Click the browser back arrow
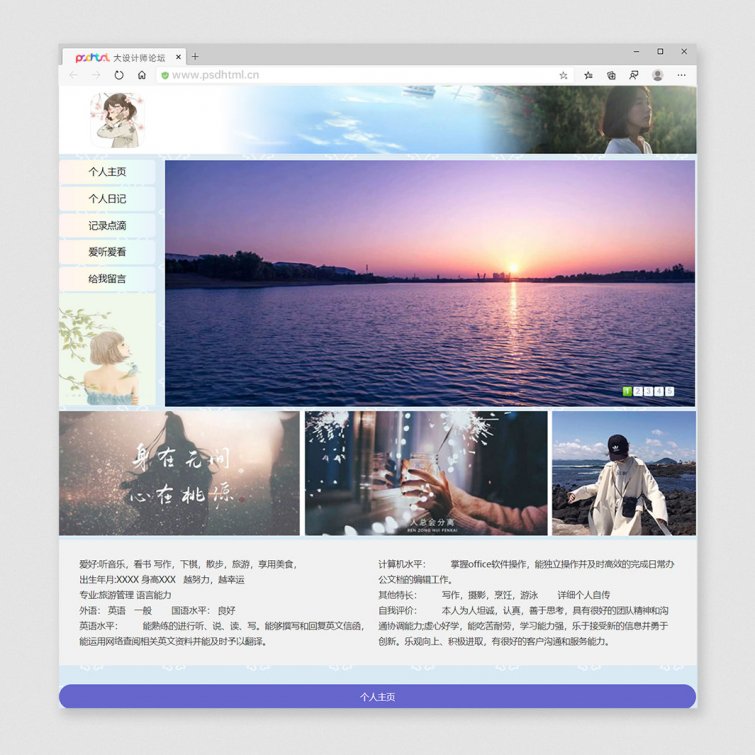755x755 pixels. click(x=73, y=75)
